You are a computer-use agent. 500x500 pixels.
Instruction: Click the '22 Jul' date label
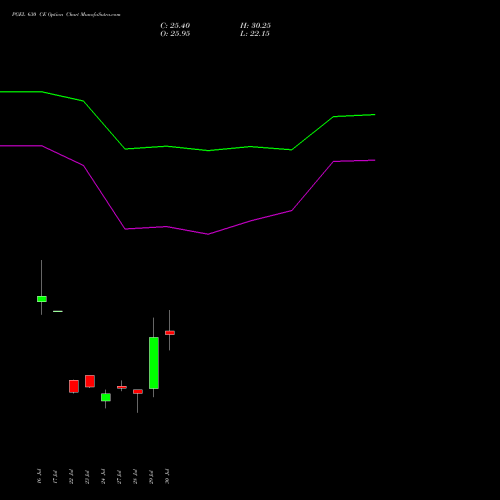71,476
